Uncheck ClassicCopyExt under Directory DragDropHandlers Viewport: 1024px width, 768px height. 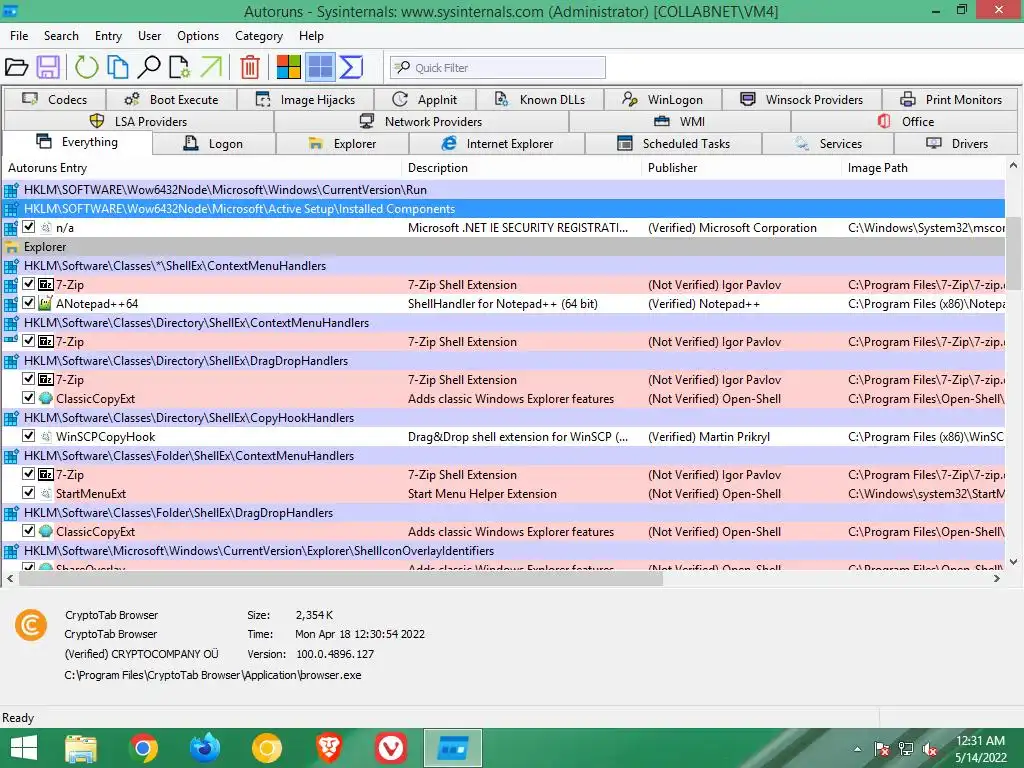point(28,397)
